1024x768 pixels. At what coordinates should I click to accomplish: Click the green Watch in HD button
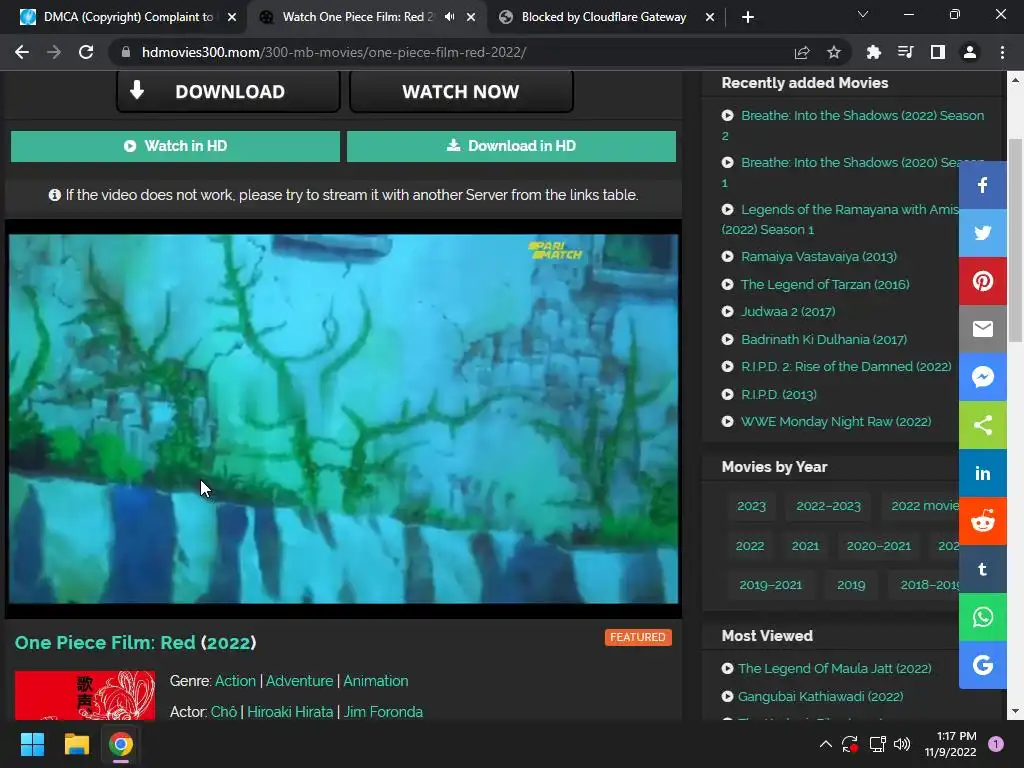pos(175,146)
